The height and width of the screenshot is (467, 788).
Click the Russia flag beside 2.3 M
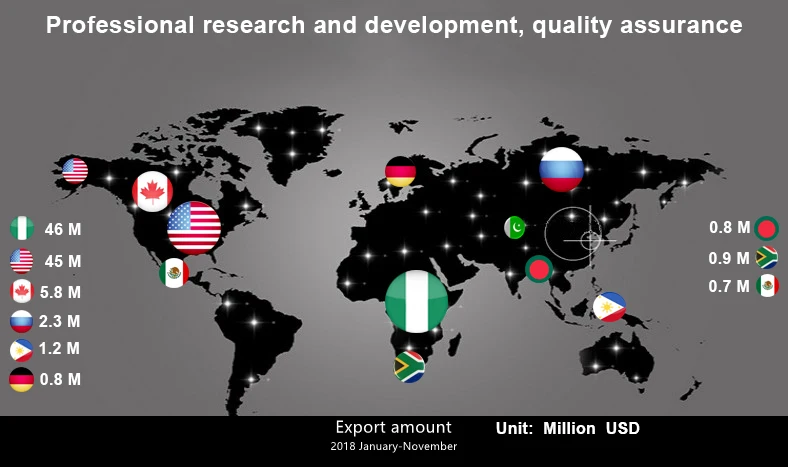[22, 321]
